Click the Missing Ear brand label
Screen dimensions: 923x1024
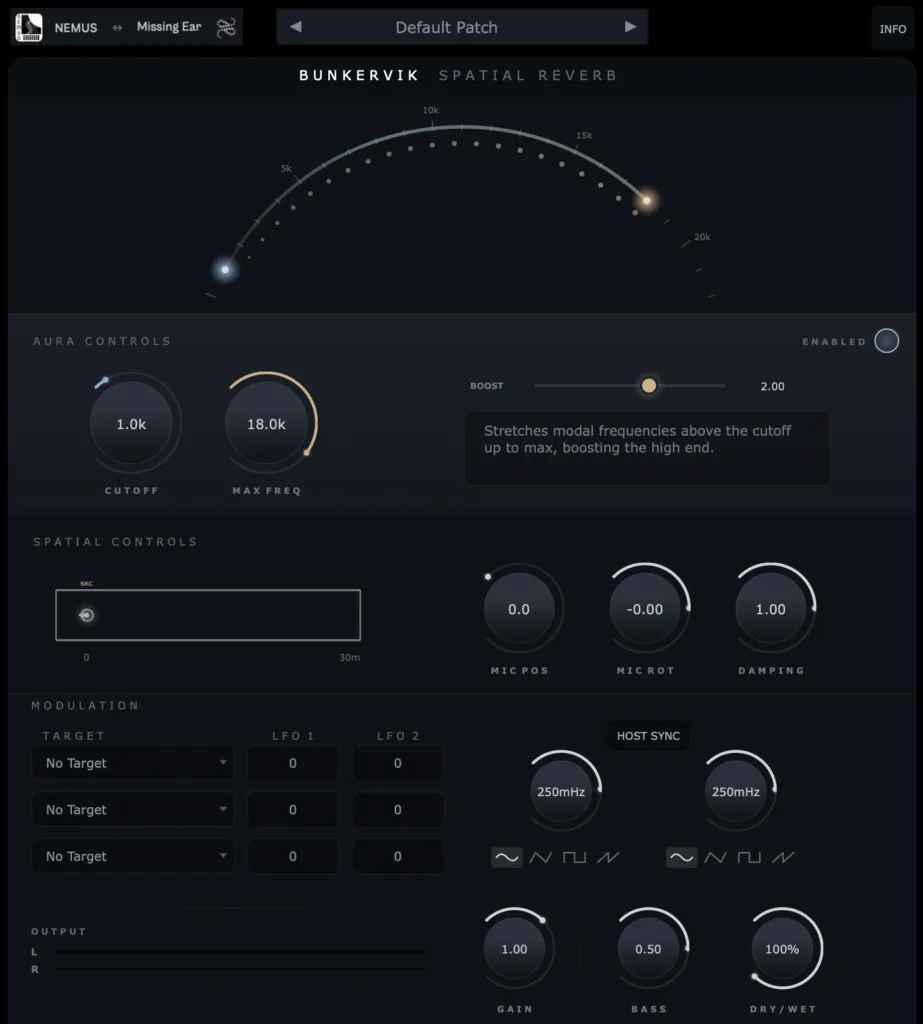[x=169, y=27]
